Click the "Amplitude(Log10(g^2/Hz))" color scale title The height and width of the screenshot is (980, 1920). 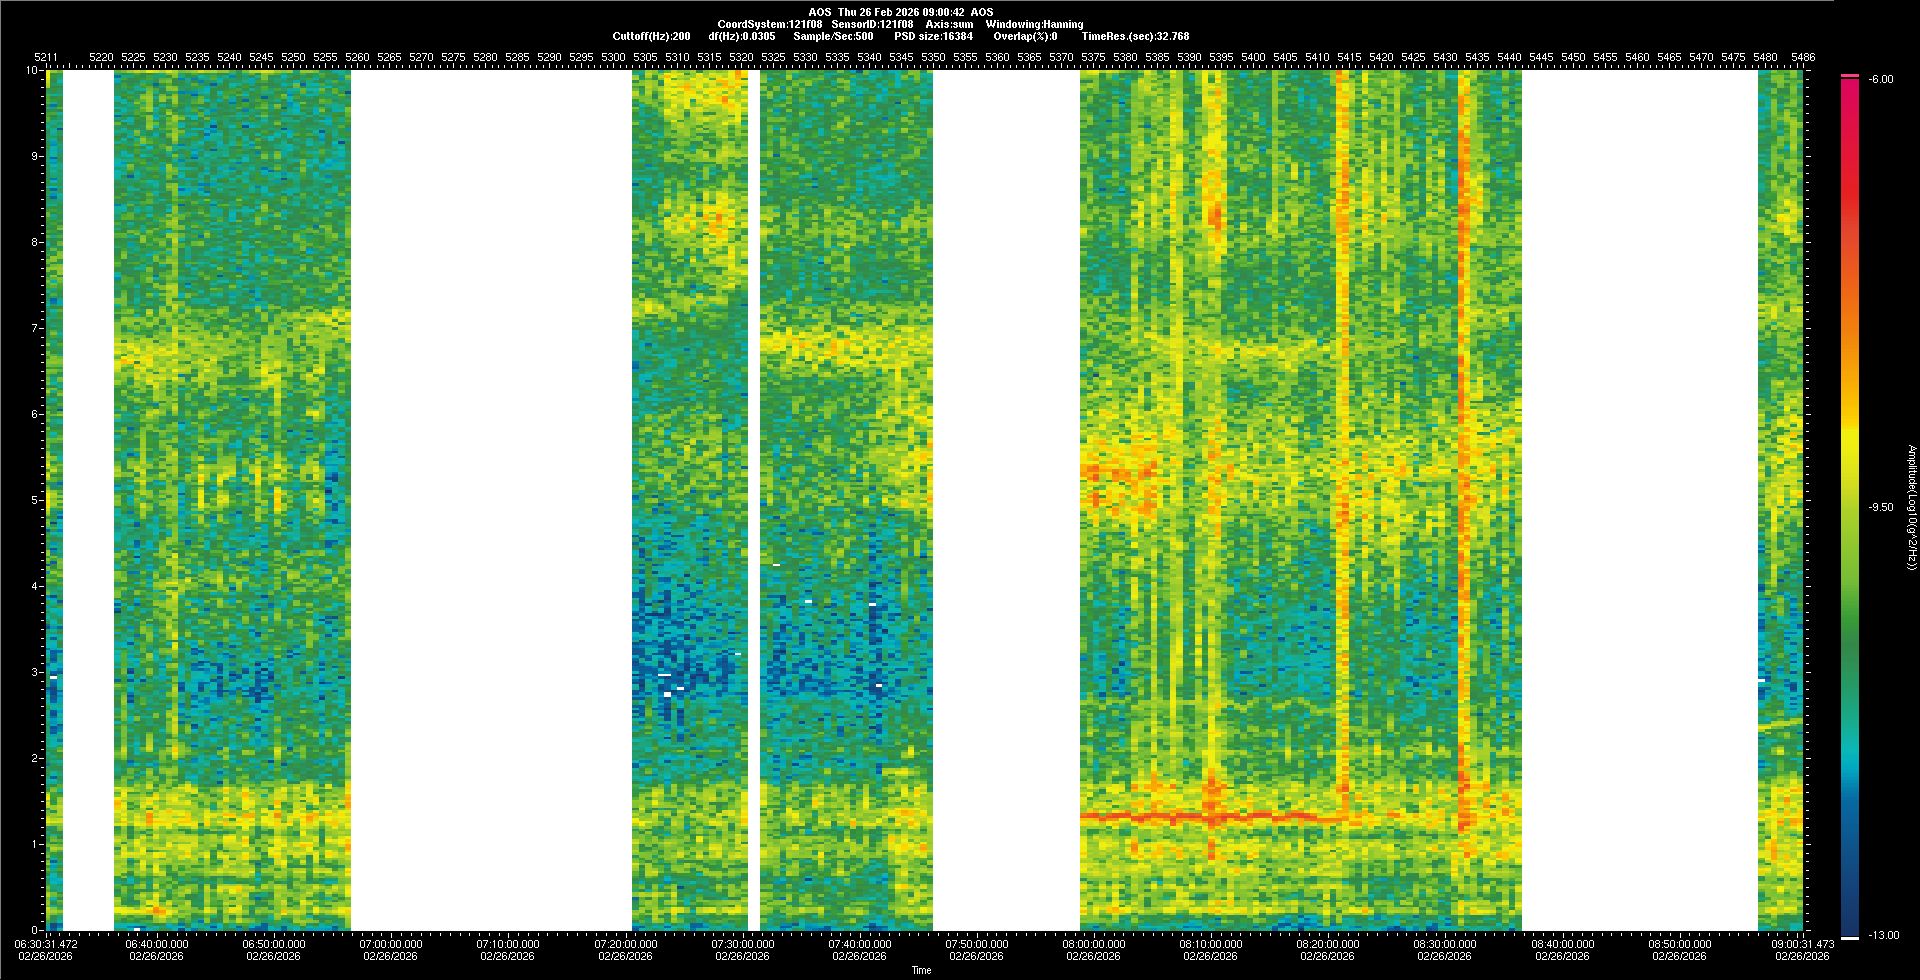pos(1911,507)
